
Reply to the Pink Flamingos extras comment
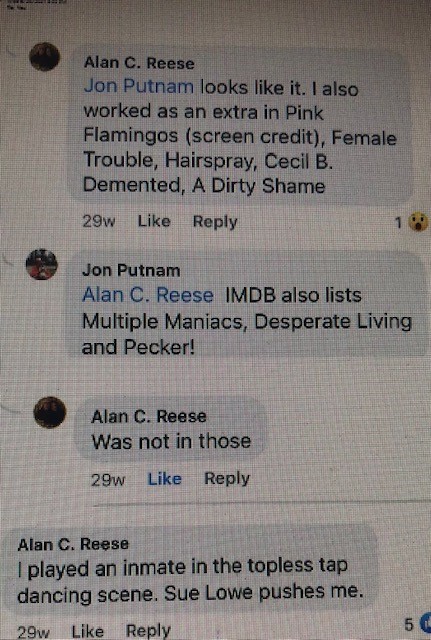coord(215,222)
